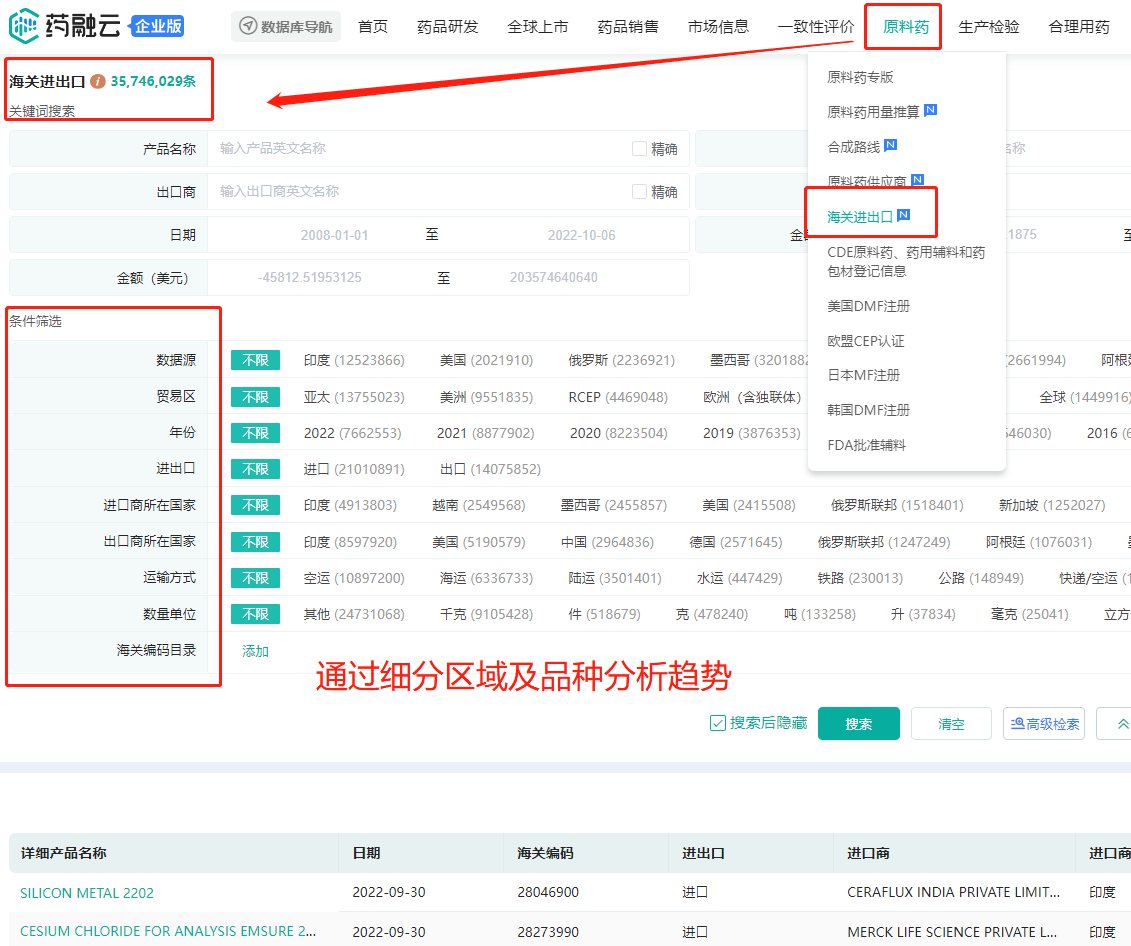Filter 出口商所在国家 by 中国 (2964836)
This screenshot has width=1131, height=946.
(x=607, y=542)
